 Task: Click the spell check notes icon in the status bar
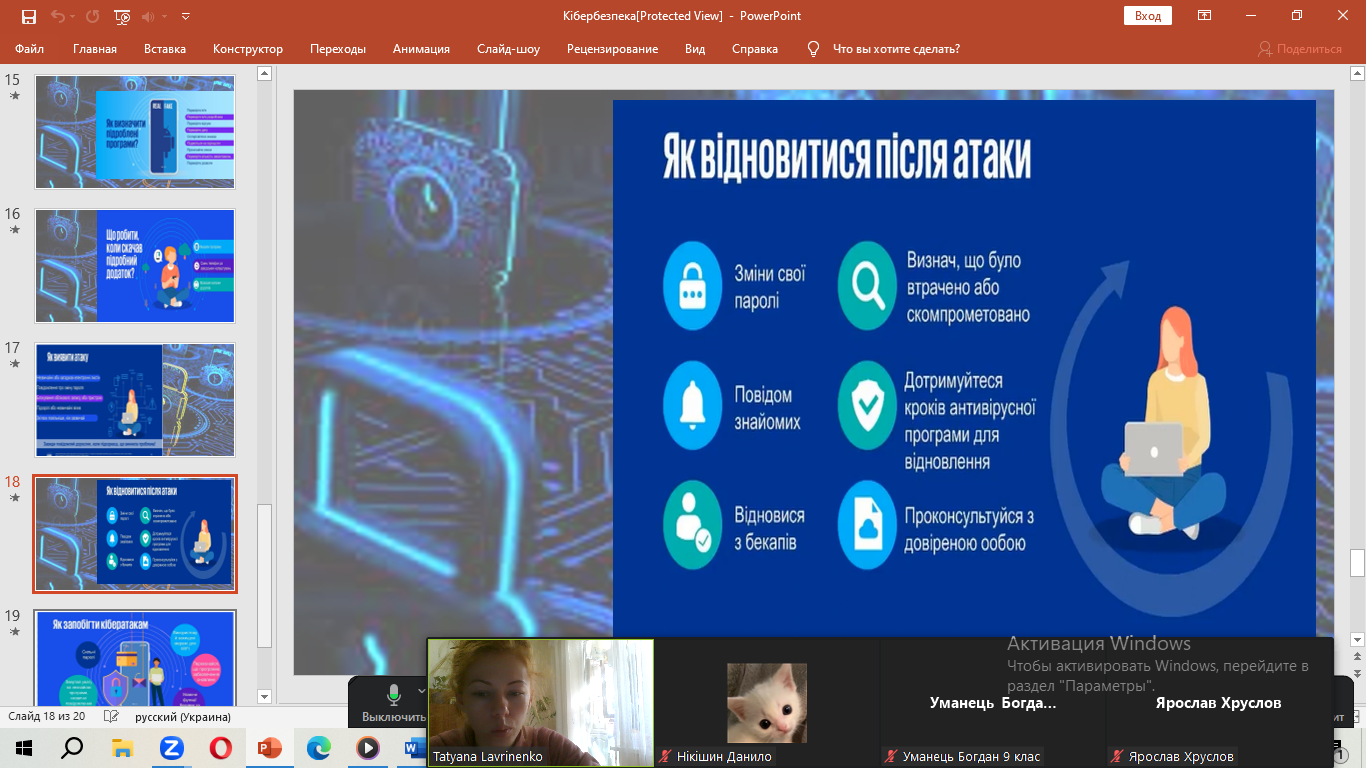click(111, 717)
